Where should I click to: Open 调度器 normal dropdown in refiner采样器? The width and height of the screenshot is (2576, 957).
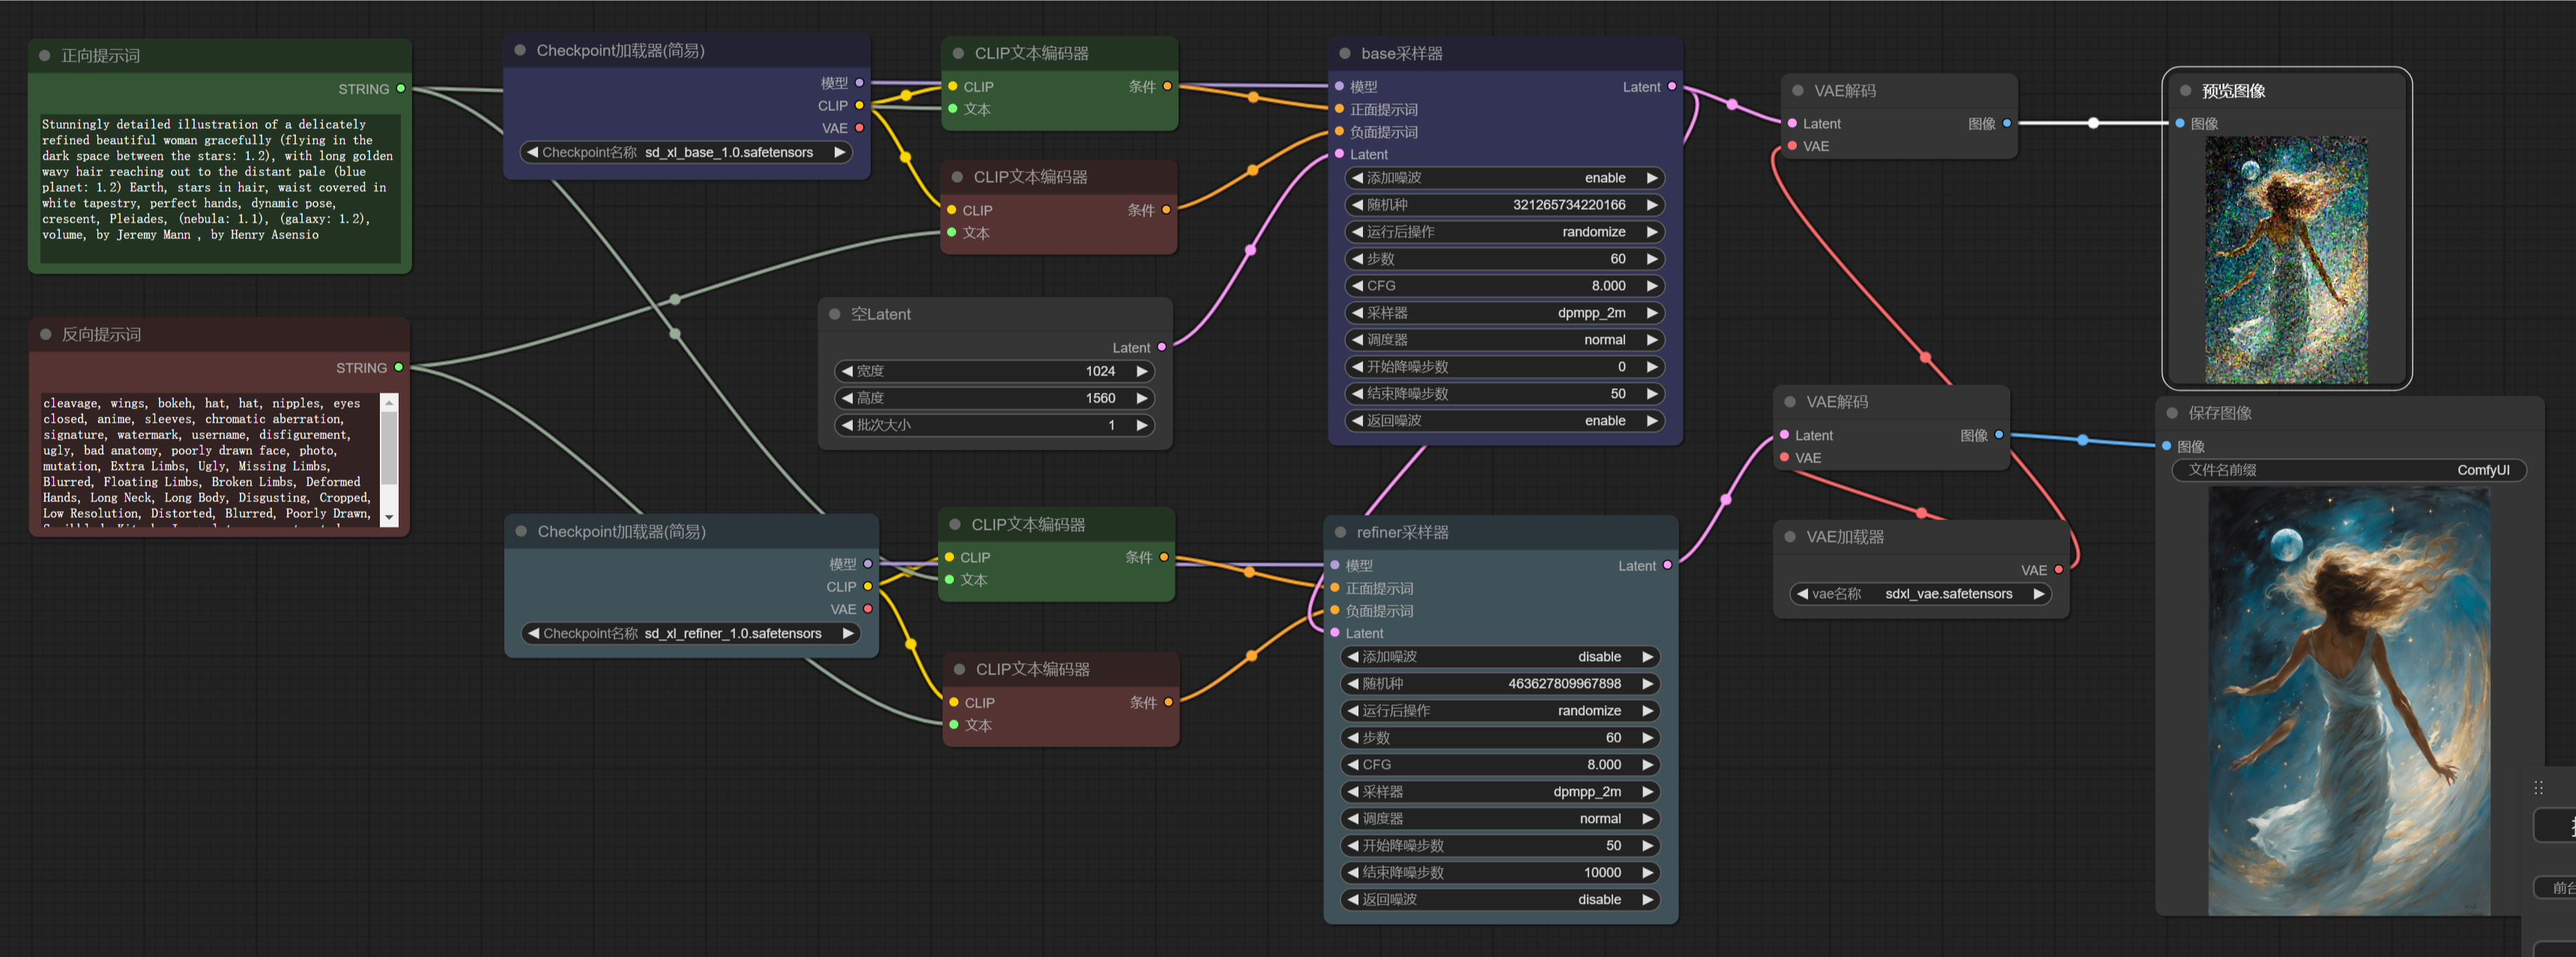click(1499, 818)
